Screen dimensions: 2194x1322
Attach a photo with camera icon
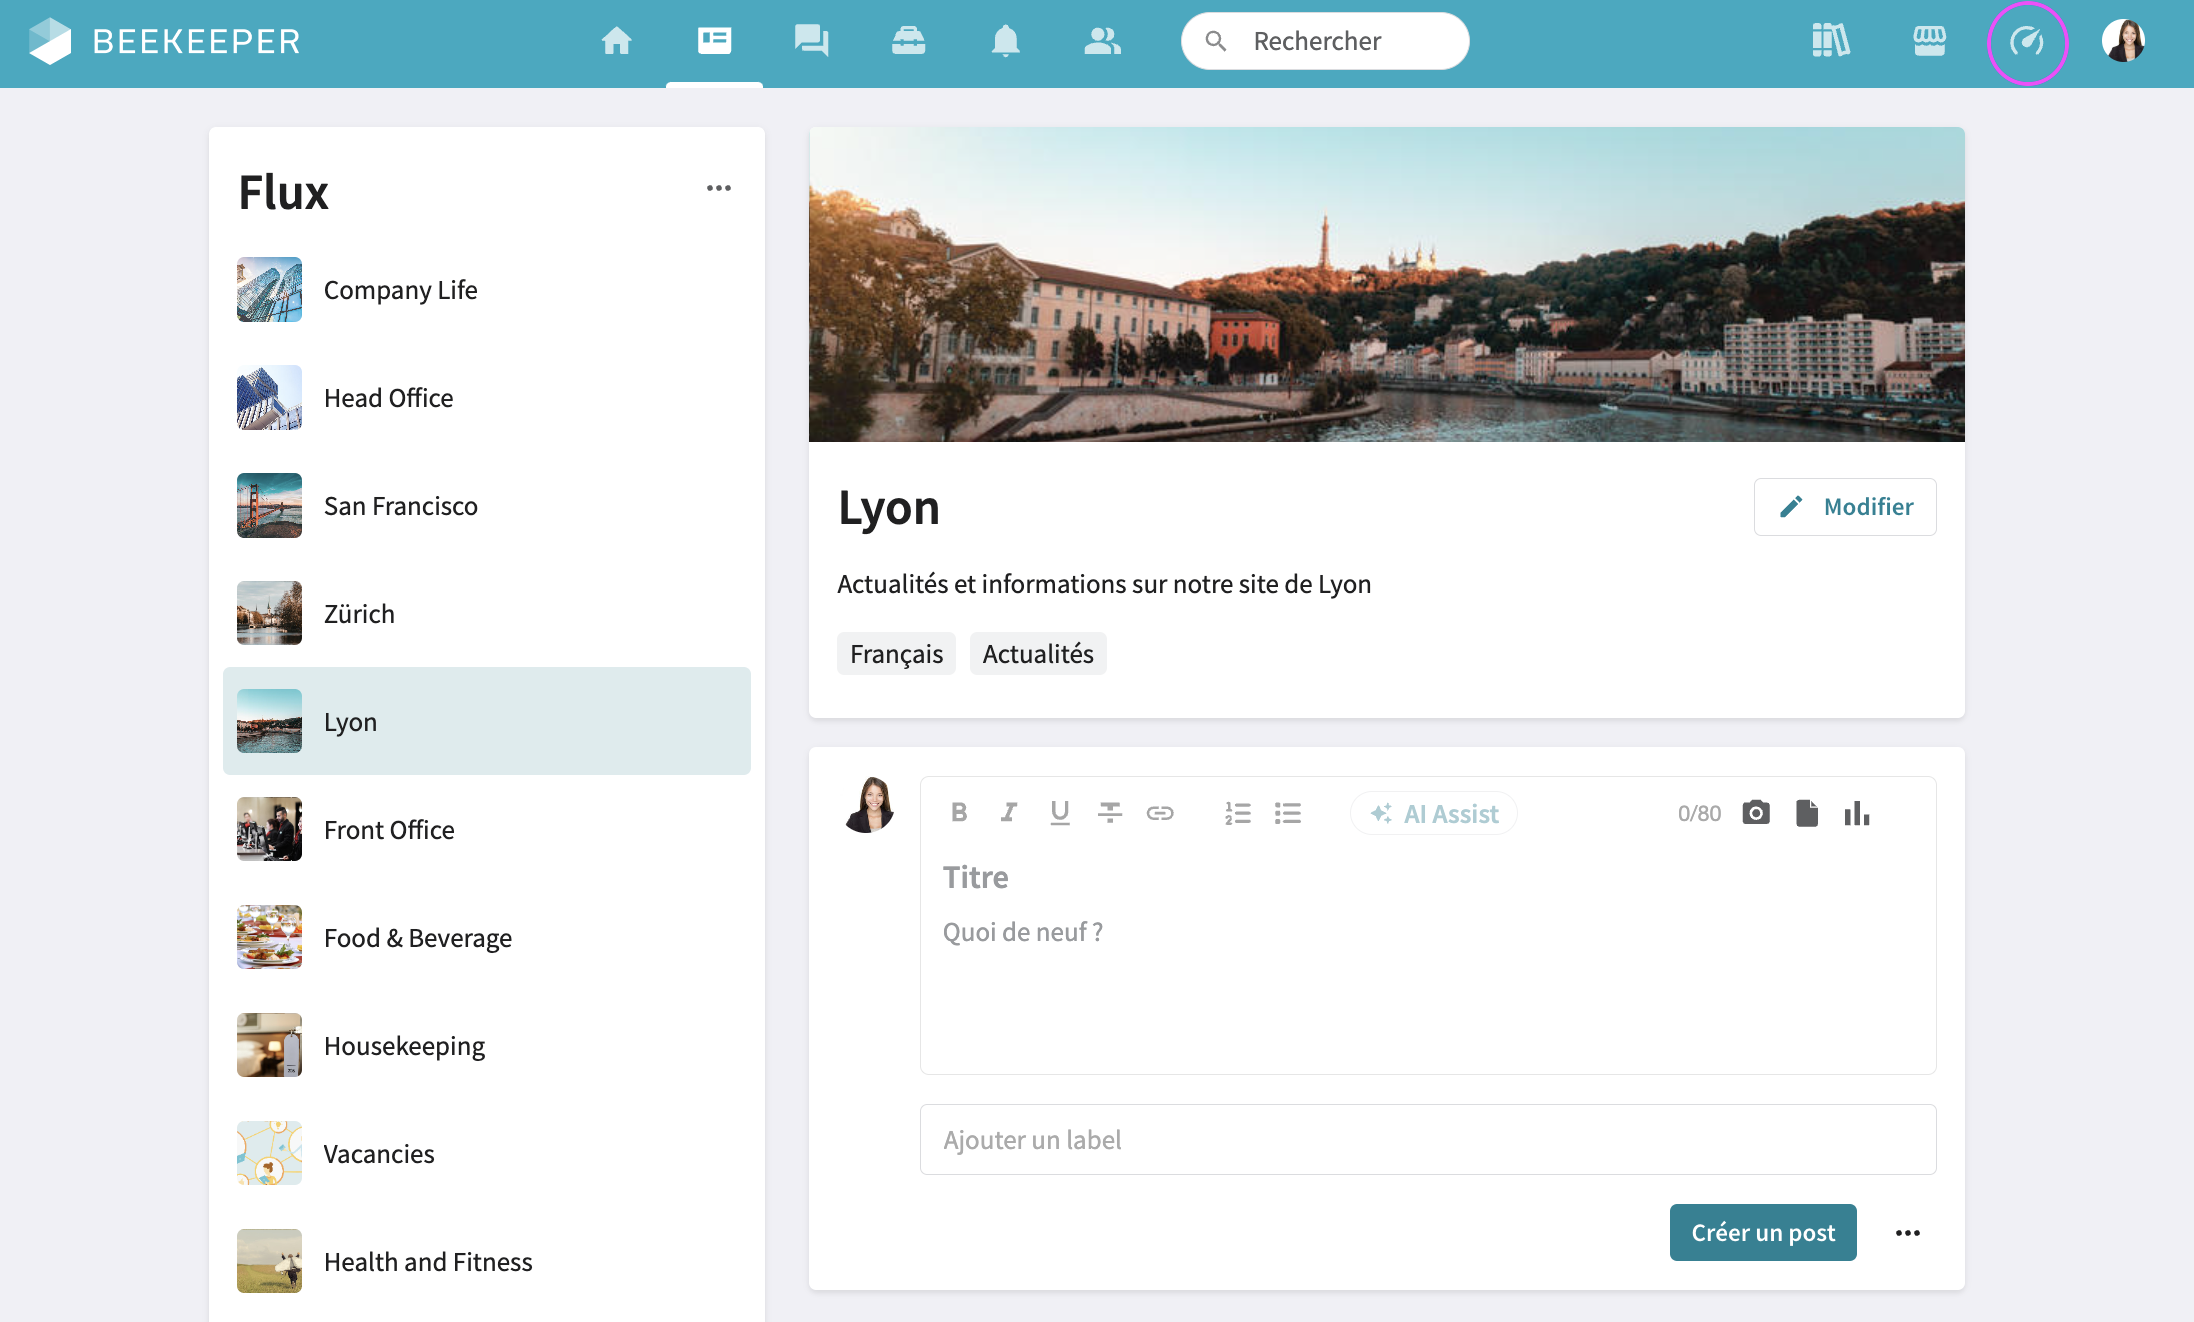click(x=1756, y=813)
